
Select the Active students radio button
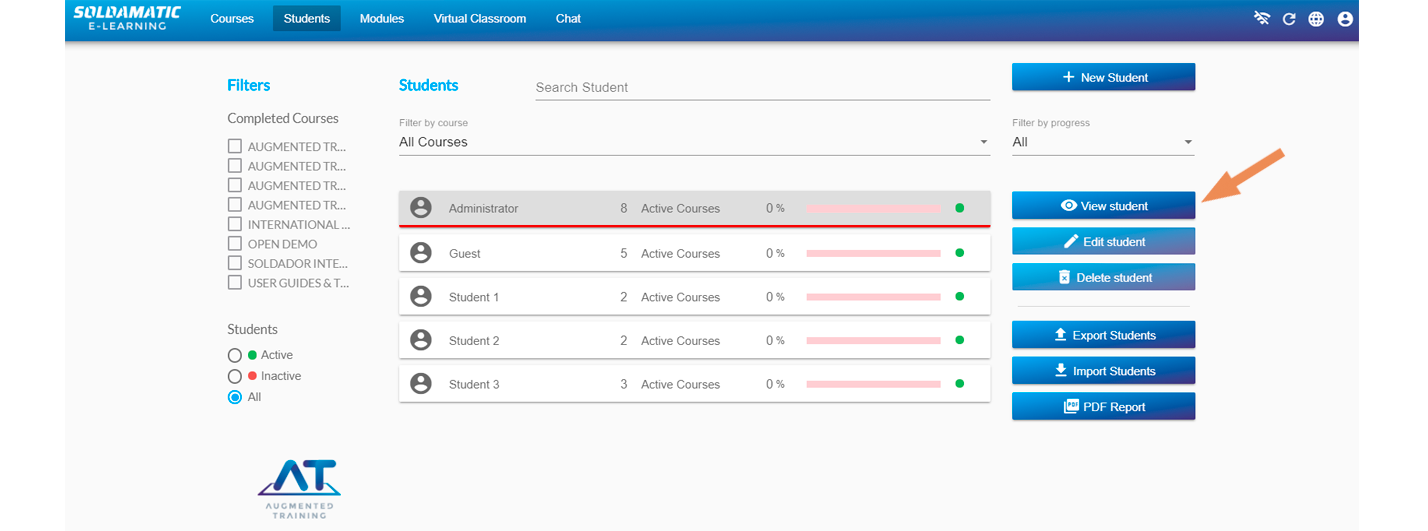click(x=235, y=355)
